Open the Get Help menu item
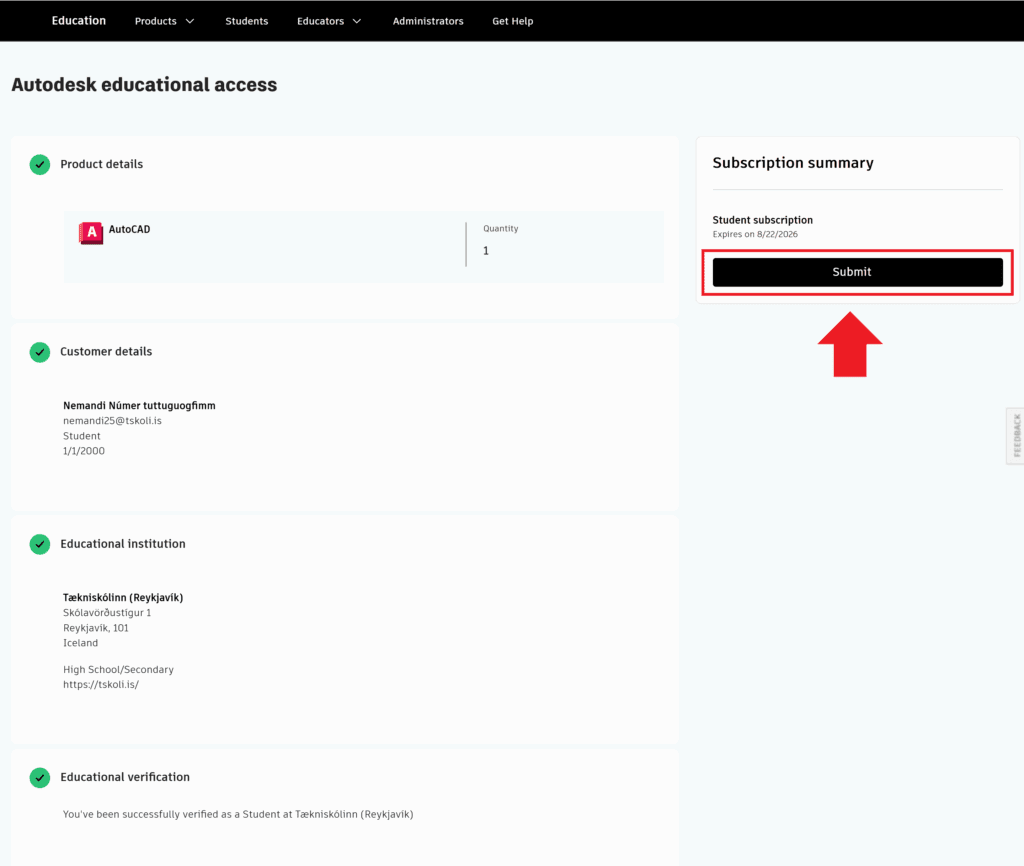This screenshot has height=866, width=1024. [x=513, y=21]
